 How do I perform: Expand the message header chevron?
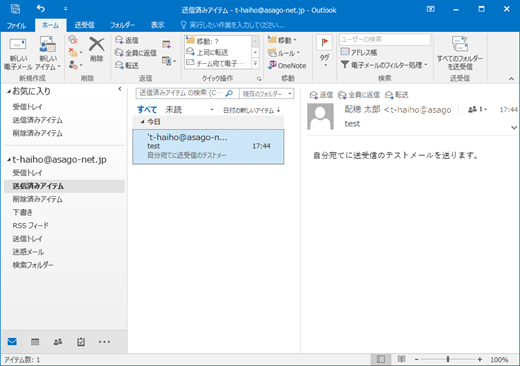click(514, 128)
